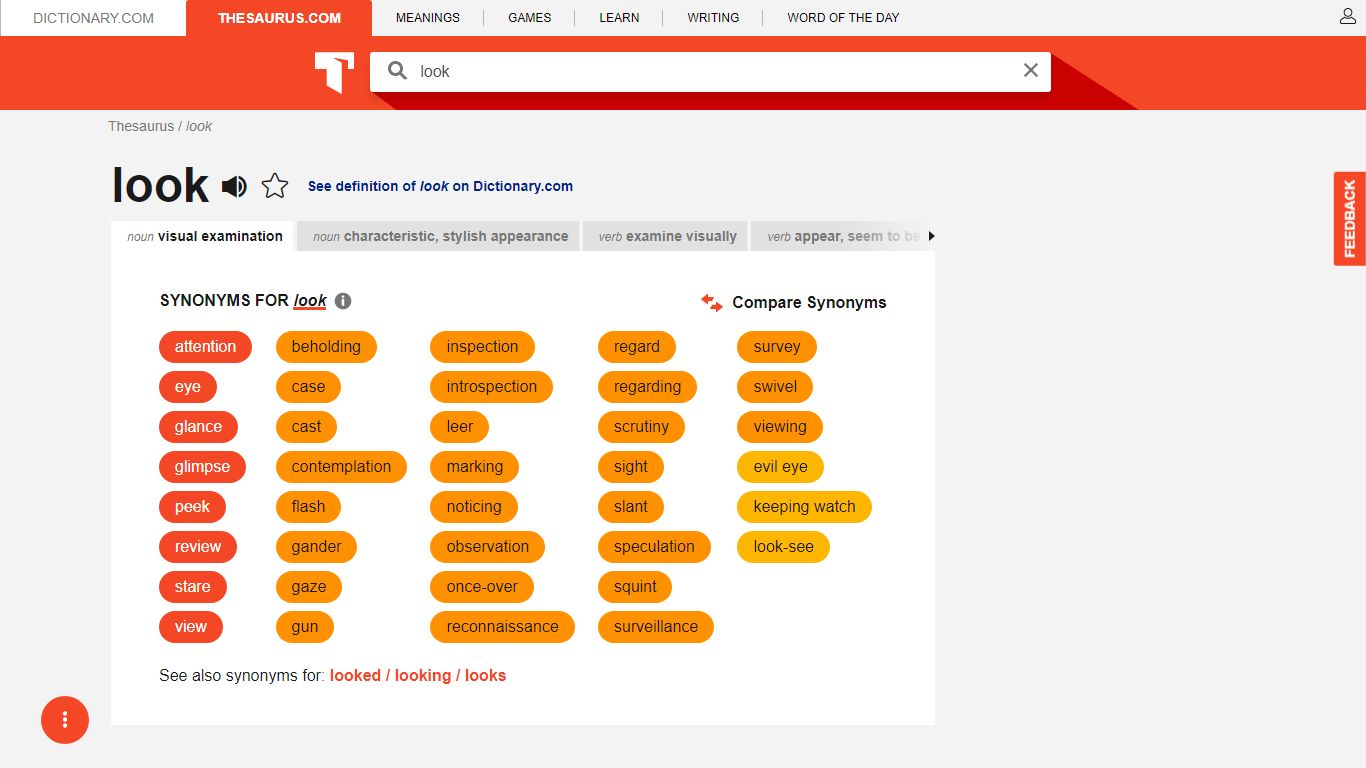Switch to the Dictionary.com tab
Screen dimensions: 1366x768
pos(93,18)
